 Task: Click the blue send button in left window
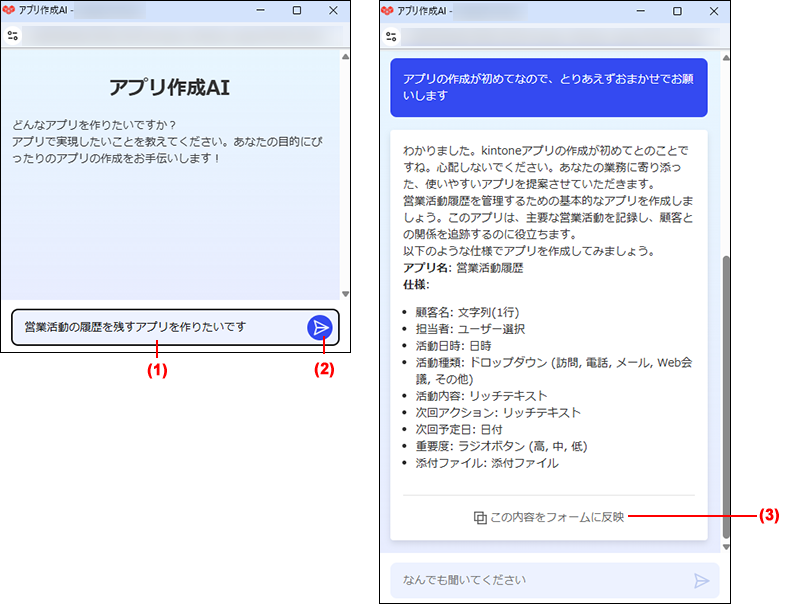(x=319, y=327)
